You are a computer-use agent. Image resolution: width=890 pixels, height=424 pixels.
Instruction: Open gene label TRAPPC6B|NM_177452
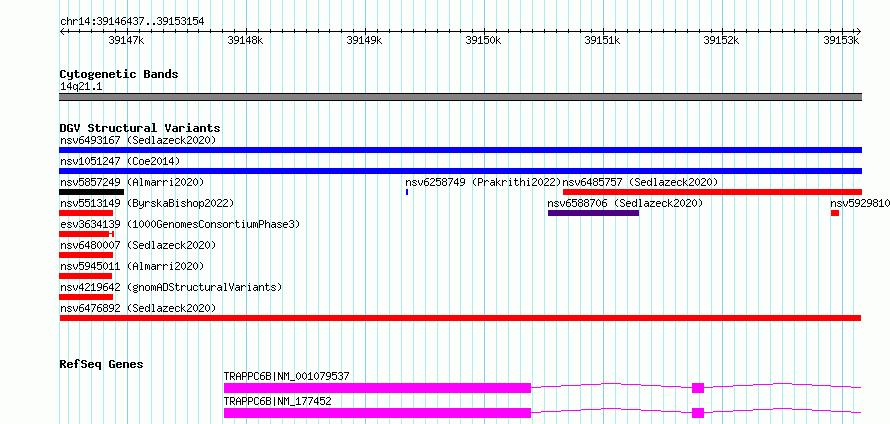tap(278, 401)
